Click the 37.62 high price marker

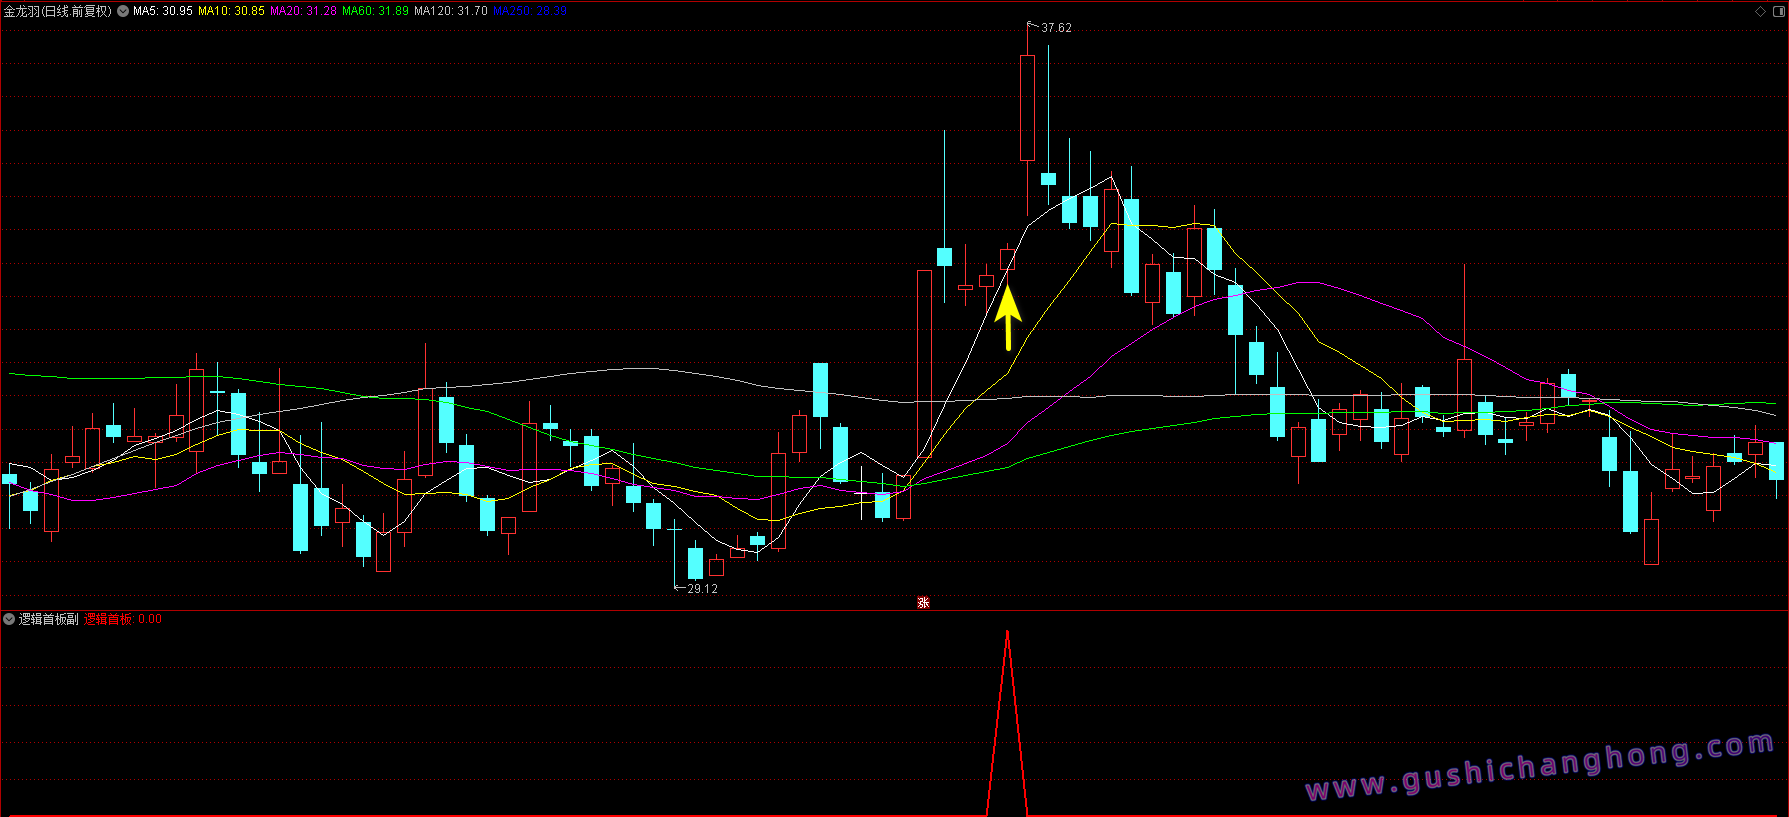click(x=1055, y=28)
